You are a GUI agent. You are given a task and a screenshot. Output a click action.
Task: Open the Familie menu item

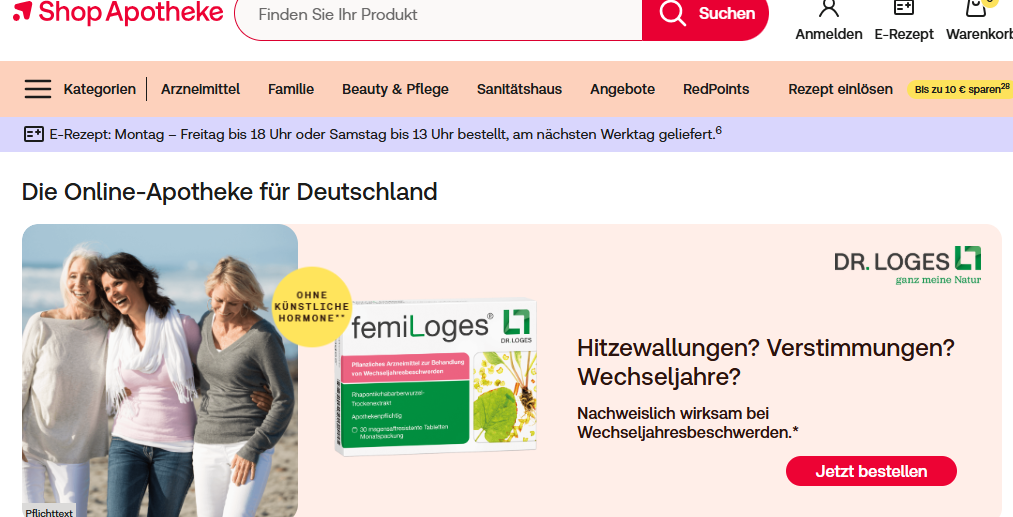coord(291,89)
